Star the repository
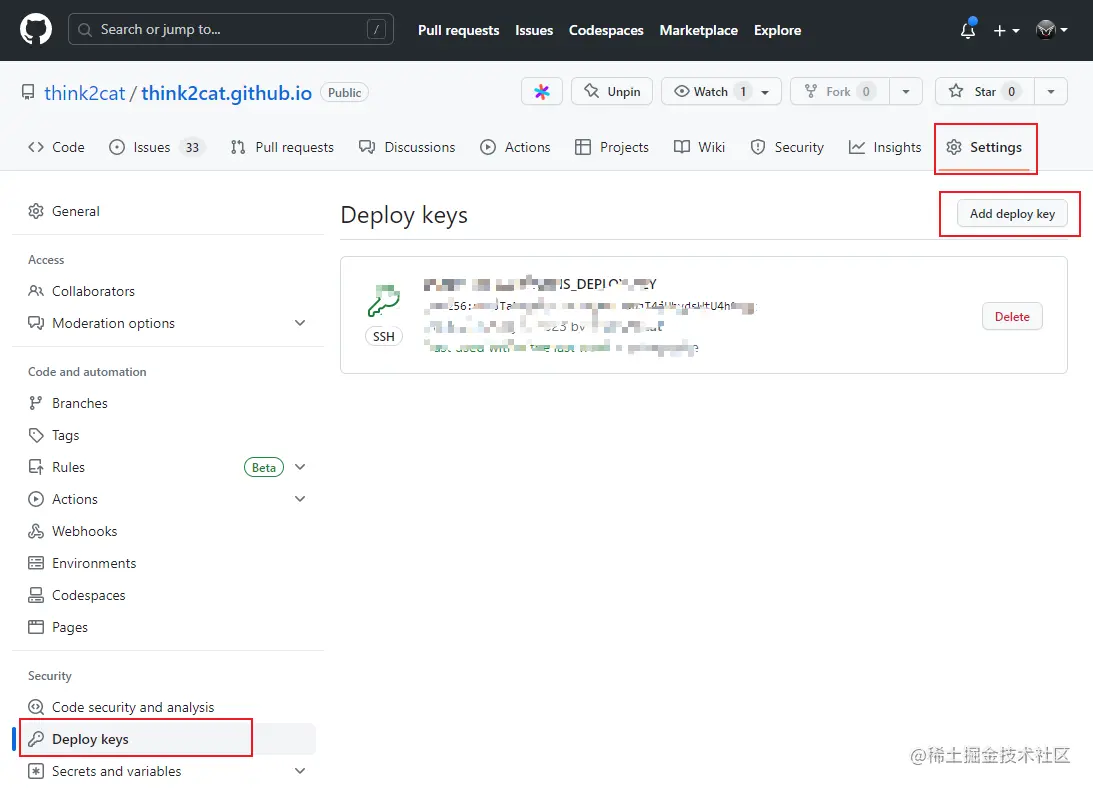 [x=984, y=91]
